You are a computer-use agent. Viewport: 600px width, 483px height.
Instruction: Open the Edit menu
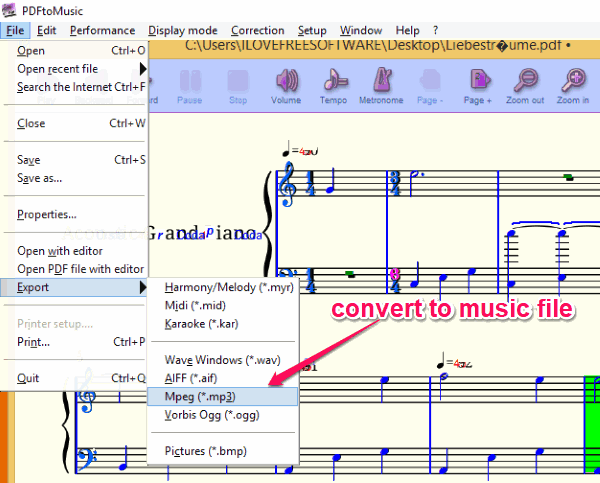click(47, 31)
